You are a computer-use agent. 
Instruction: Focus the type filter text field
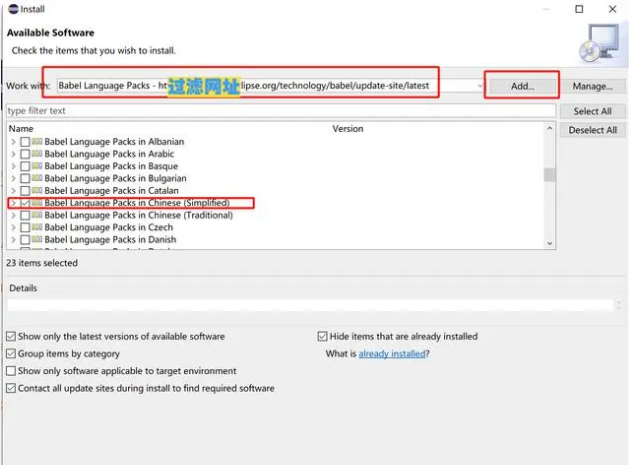[x=281, y=111]
